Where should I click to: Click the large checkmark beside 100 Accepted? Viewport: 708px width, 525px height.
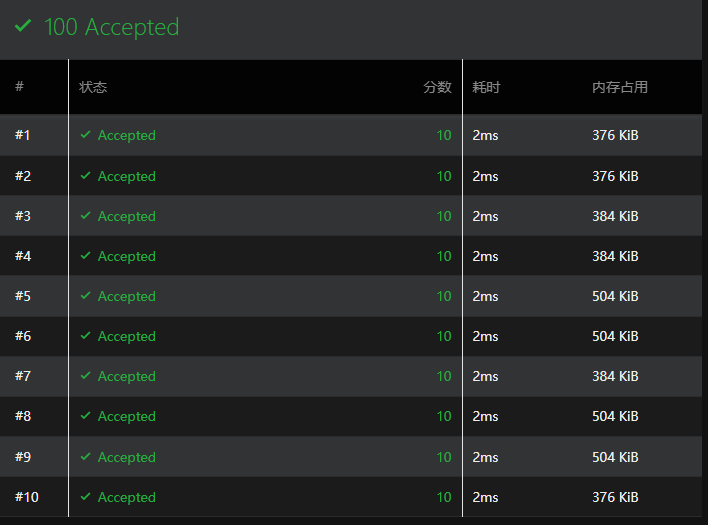(23, 26)
